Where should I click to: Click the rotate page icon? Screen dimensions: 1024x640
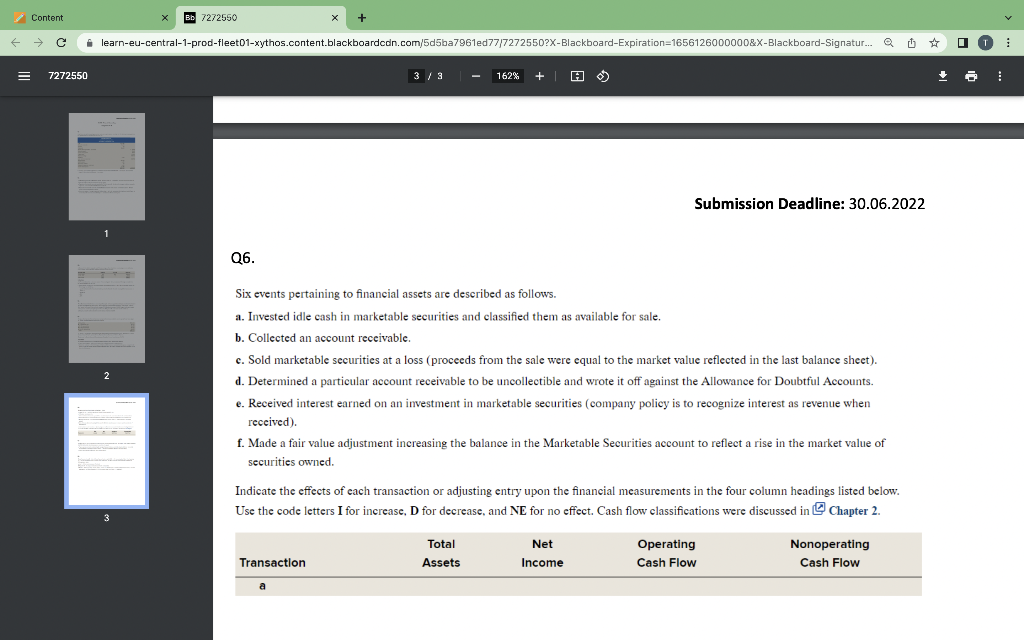click(x=601, y=75)
